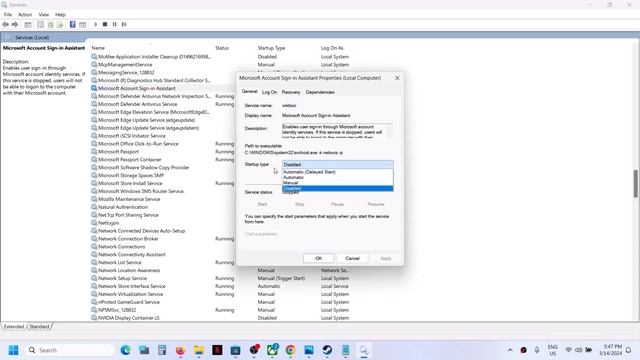This screenshot has width=640, height=360.
Task: Click gear icon beside Netlogon service
Action: [x=94, y=223]
